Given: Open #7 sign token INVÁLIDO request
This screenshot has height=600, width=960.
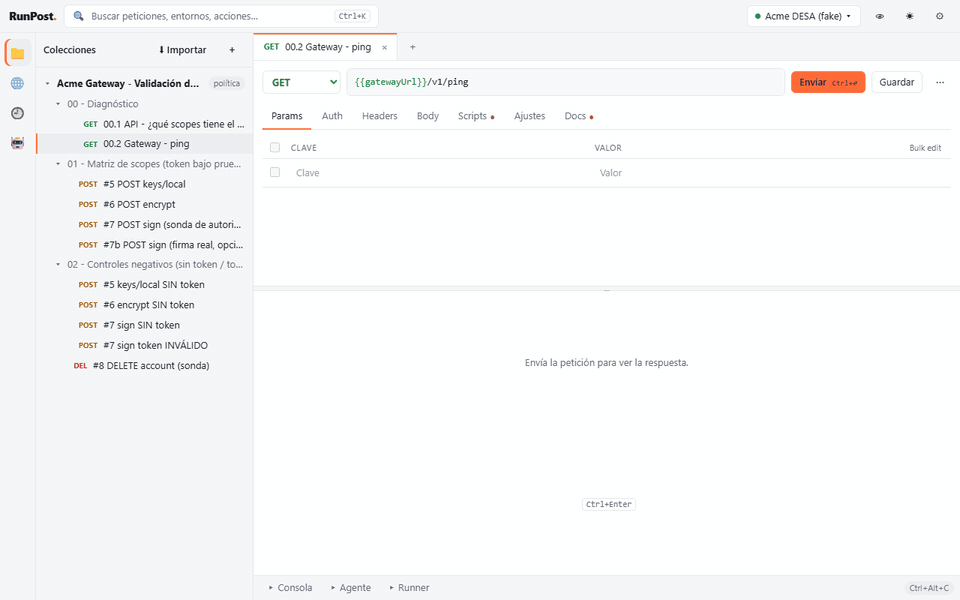Looking at the screenshot, I should pyautogui.click(x=144, y=345).
